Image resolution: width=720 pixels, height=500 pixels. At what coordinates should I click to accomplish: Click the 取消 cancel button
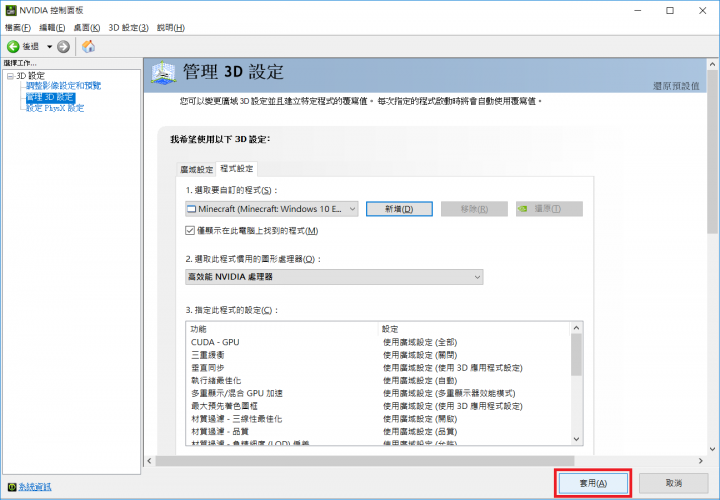(x=674, y=483)
